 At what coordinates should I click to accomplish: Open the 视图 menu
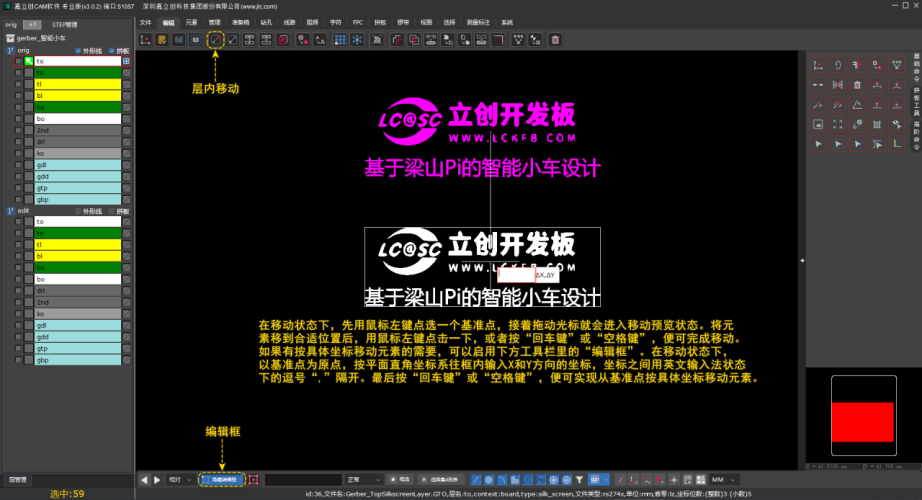click(426, 23)
